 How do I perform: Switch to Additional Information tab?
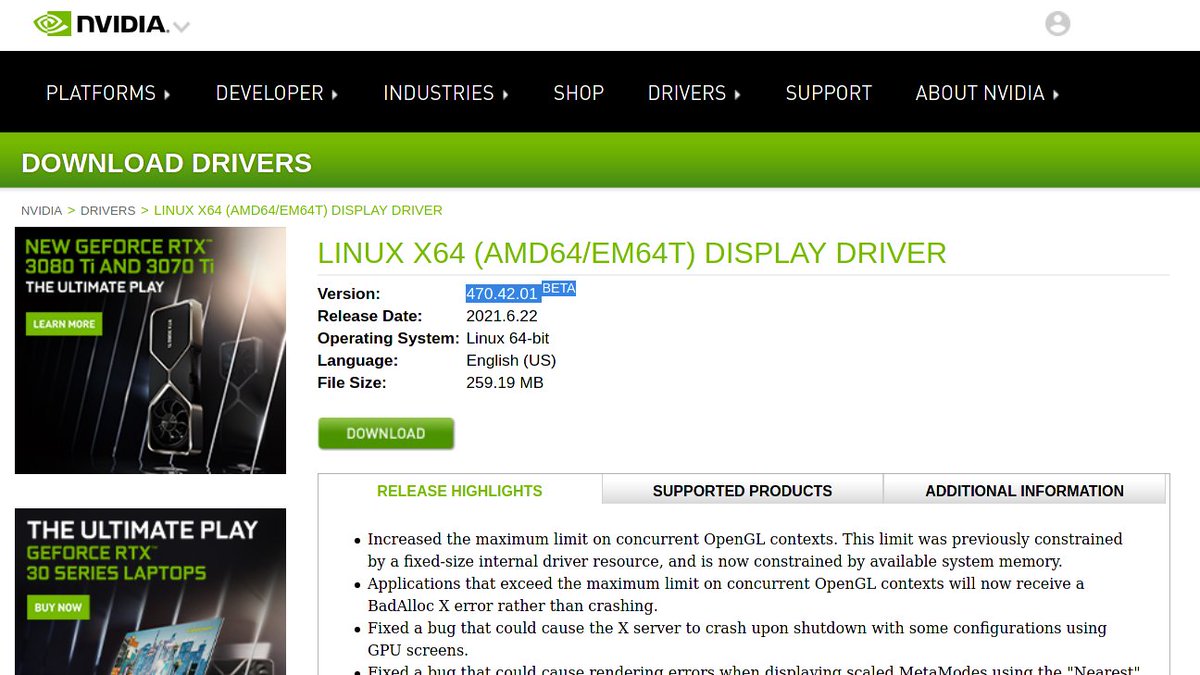coord(1025,491)
